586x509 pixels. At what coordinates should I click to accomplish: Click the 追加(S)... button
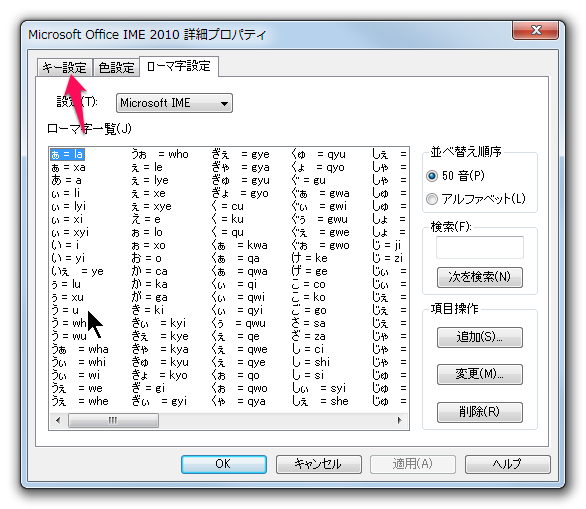(479, 337)
